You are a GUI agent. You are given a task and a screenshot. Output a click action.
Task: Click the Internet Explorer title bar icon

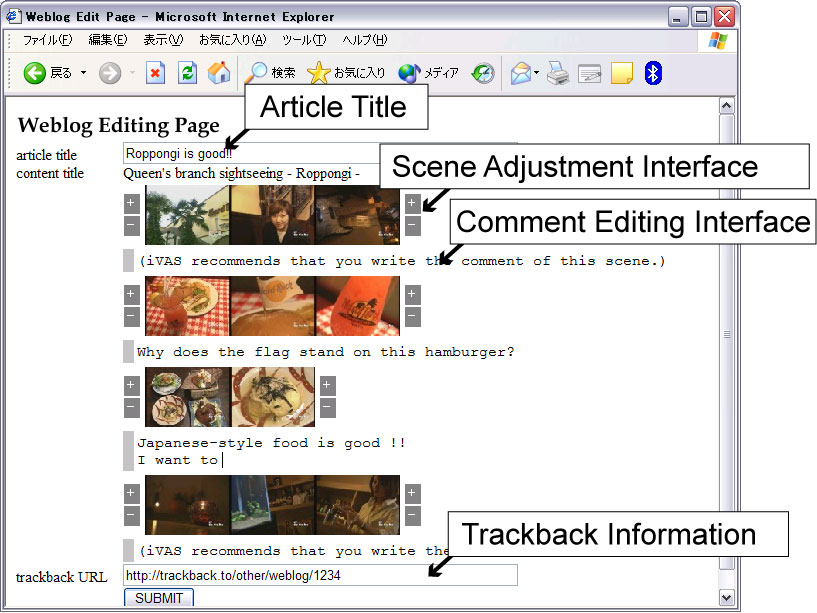[14, 17]
